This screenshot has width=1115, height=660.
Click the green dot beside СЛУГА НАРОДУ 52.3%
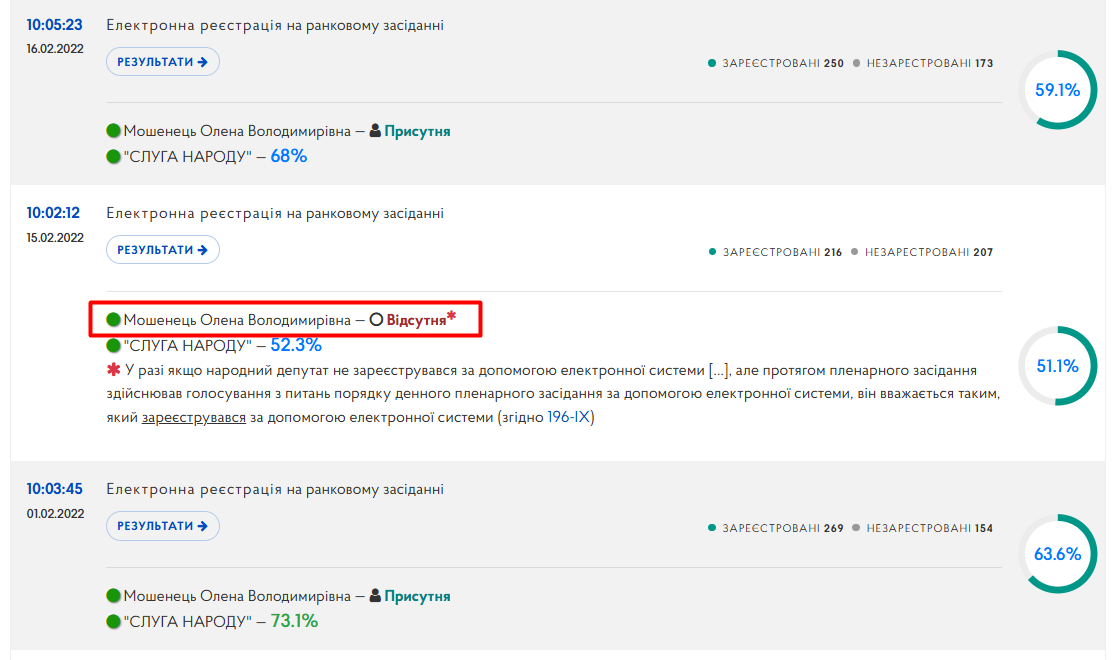[113, 346]
